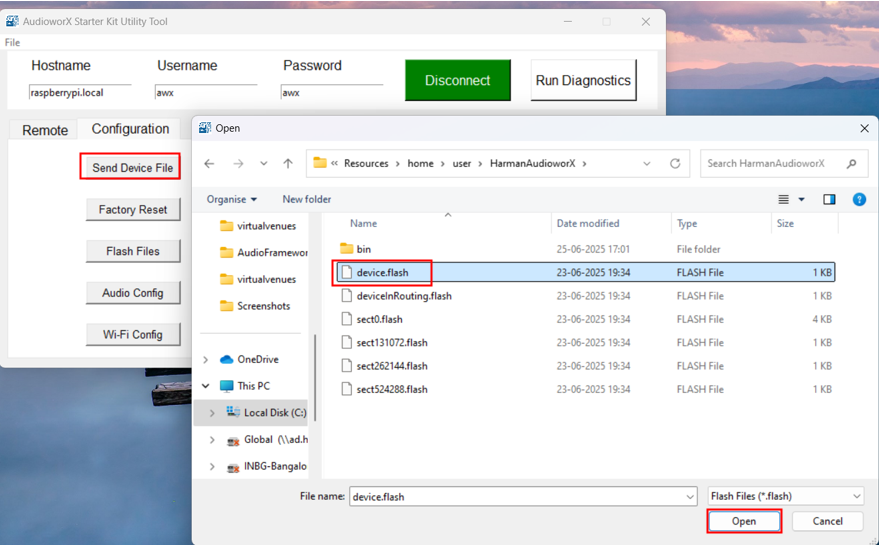Image resolution: width=879 pixels, height=547 pixels.
Task: Select sect0.flash file
Action: pos(586,319)
